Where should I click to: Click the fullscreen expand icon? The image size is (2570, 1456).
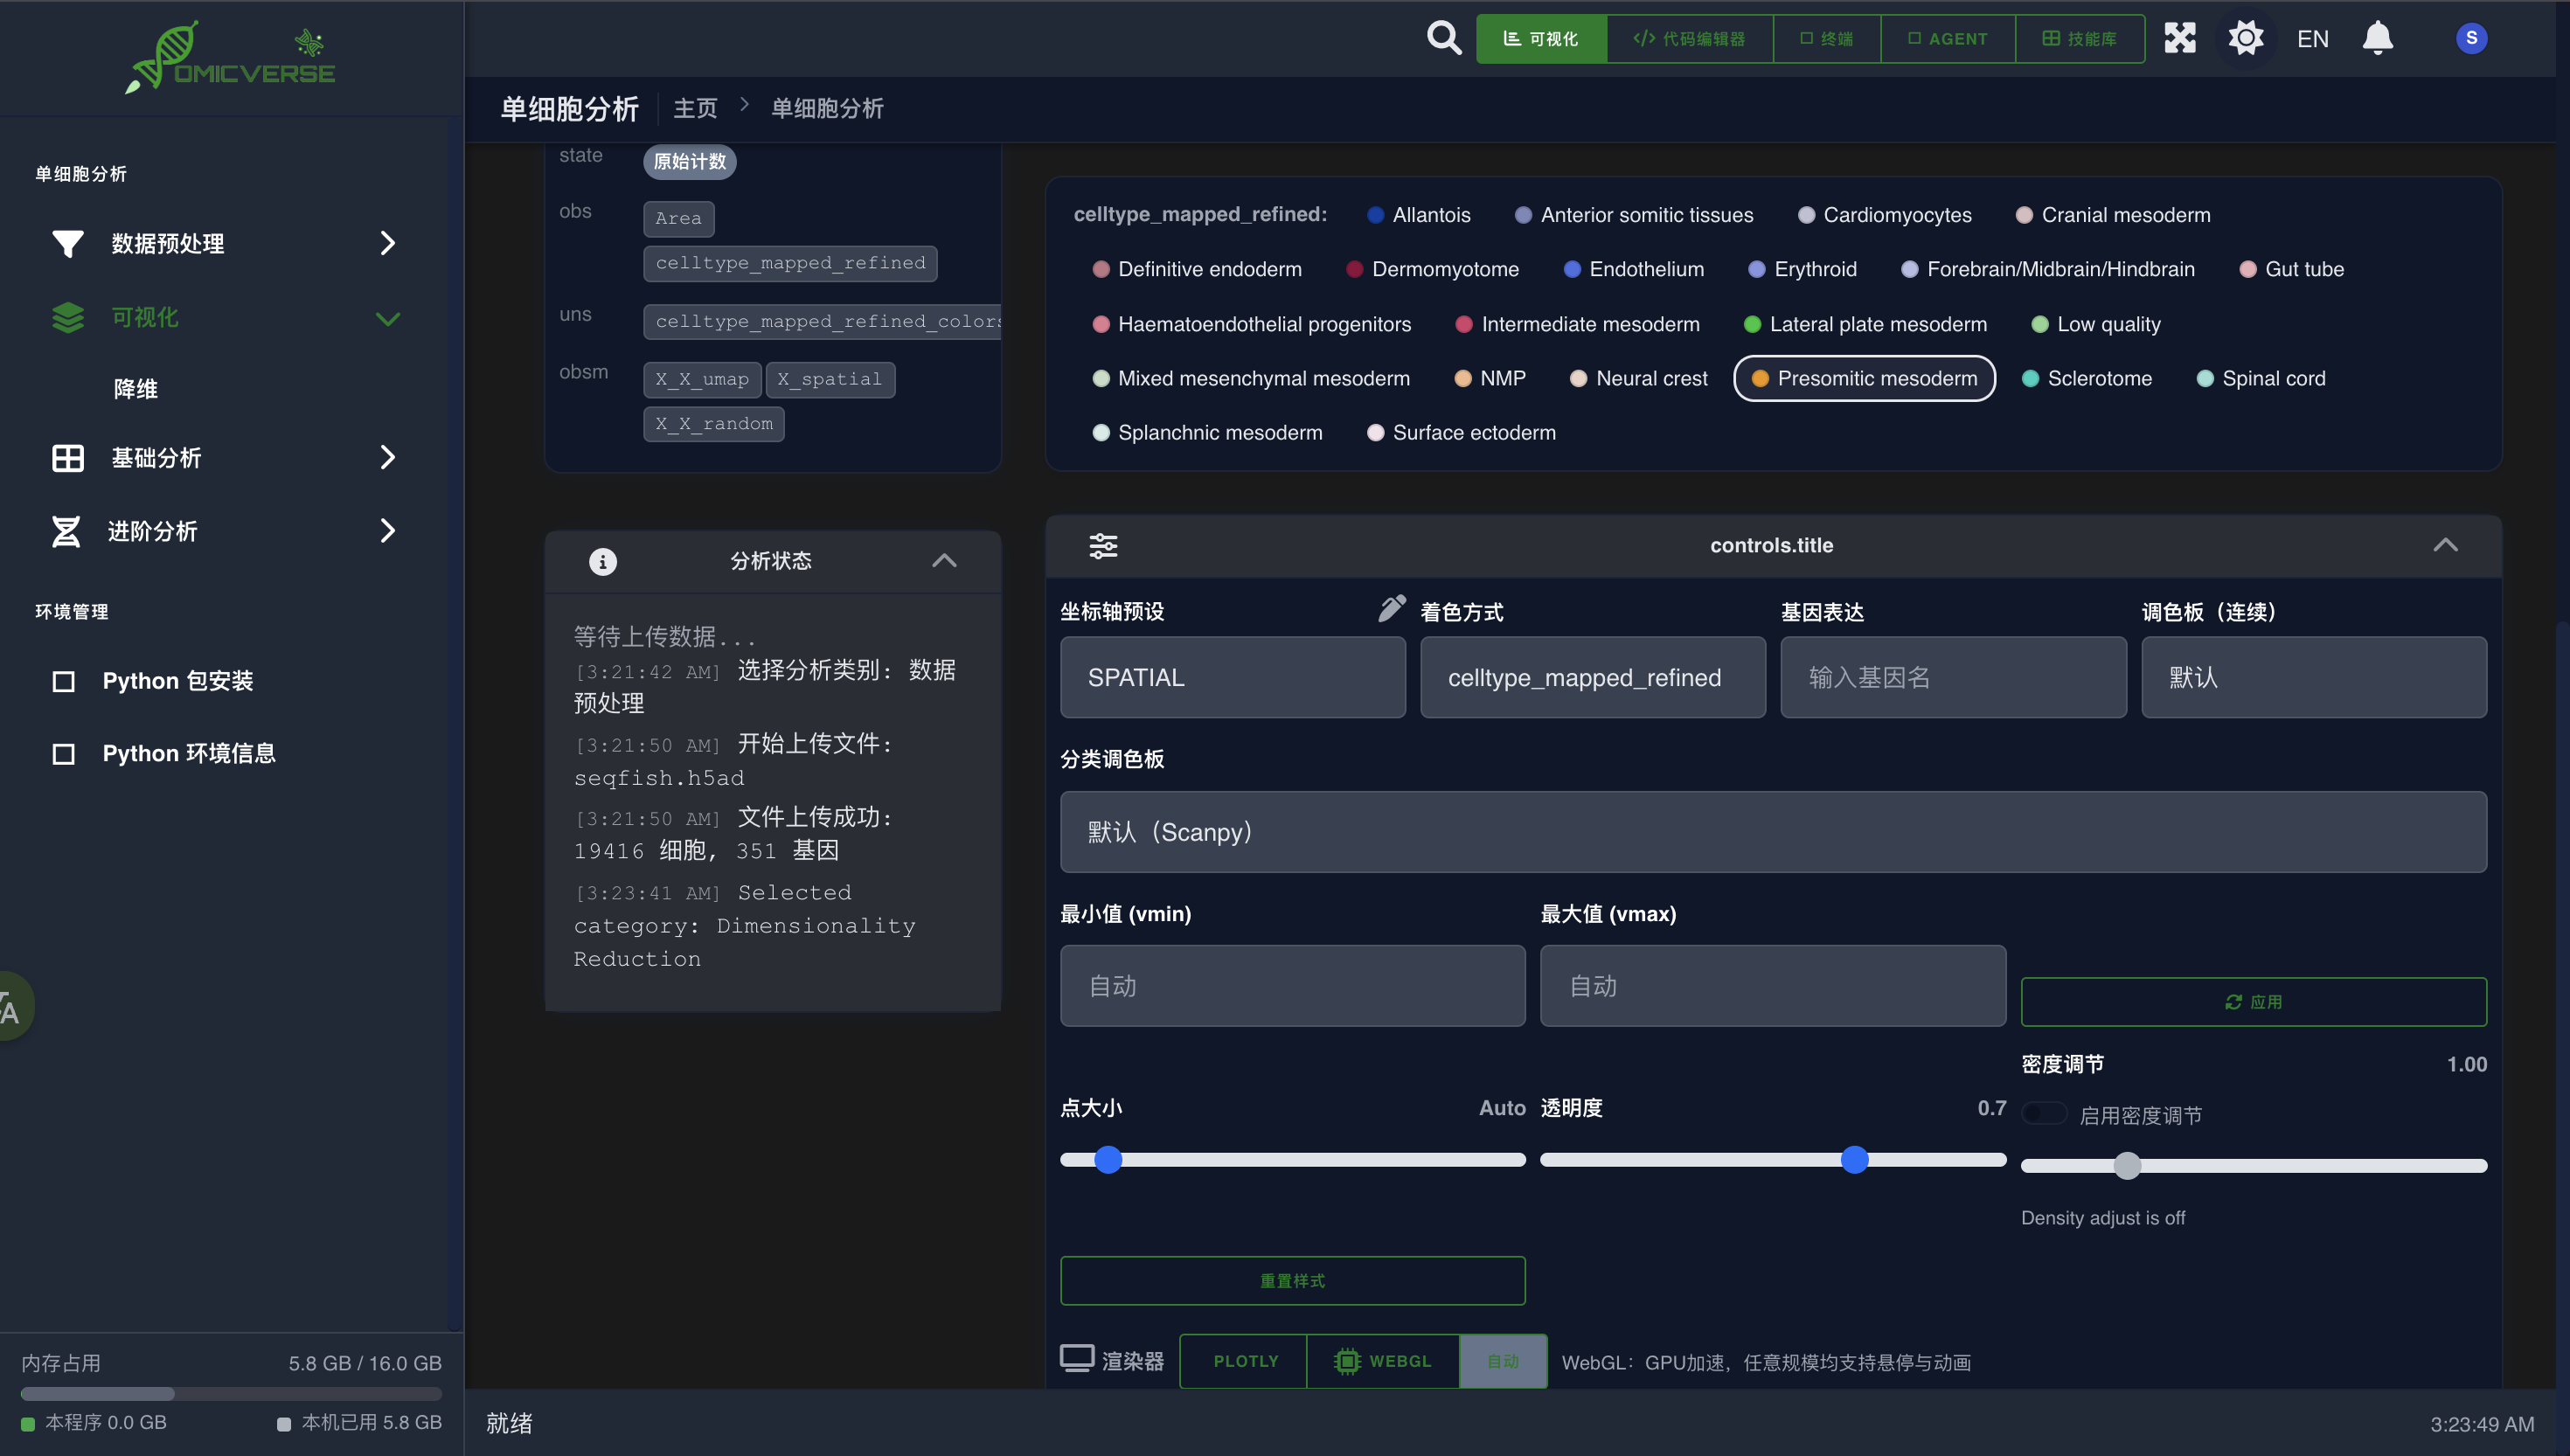2179,38
